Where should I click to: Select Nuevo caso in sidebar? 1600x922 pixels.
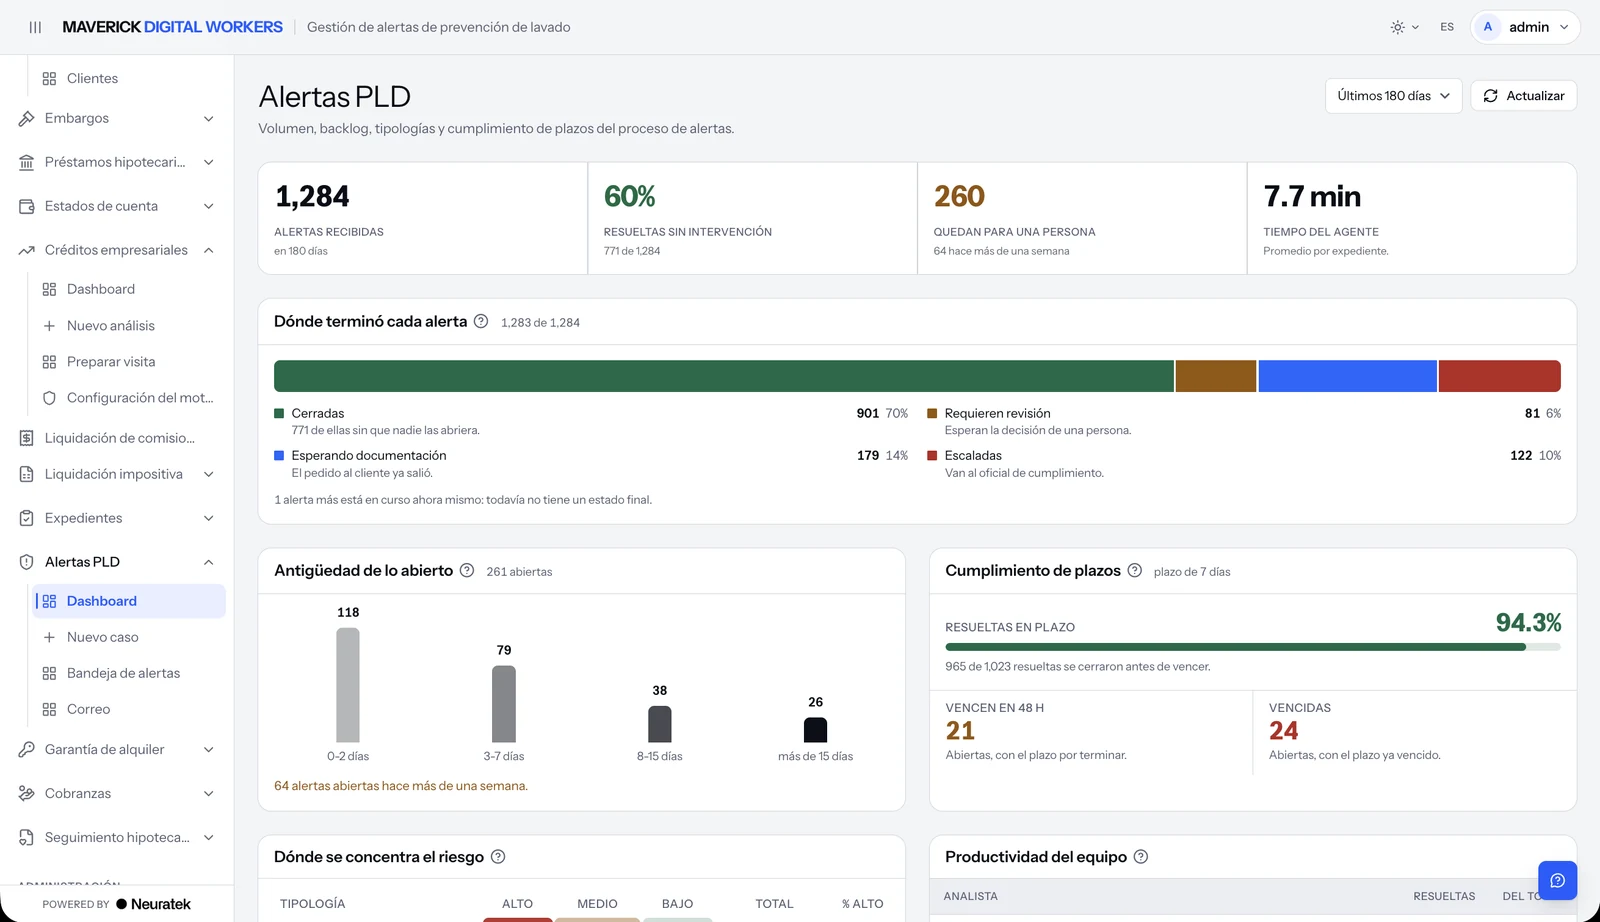tap(129, 637)
